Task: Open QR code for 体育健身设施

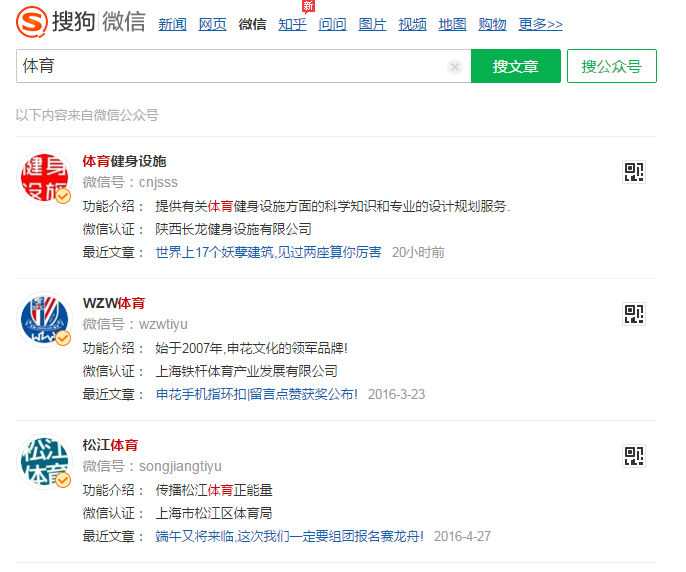Action: (634, 172)
